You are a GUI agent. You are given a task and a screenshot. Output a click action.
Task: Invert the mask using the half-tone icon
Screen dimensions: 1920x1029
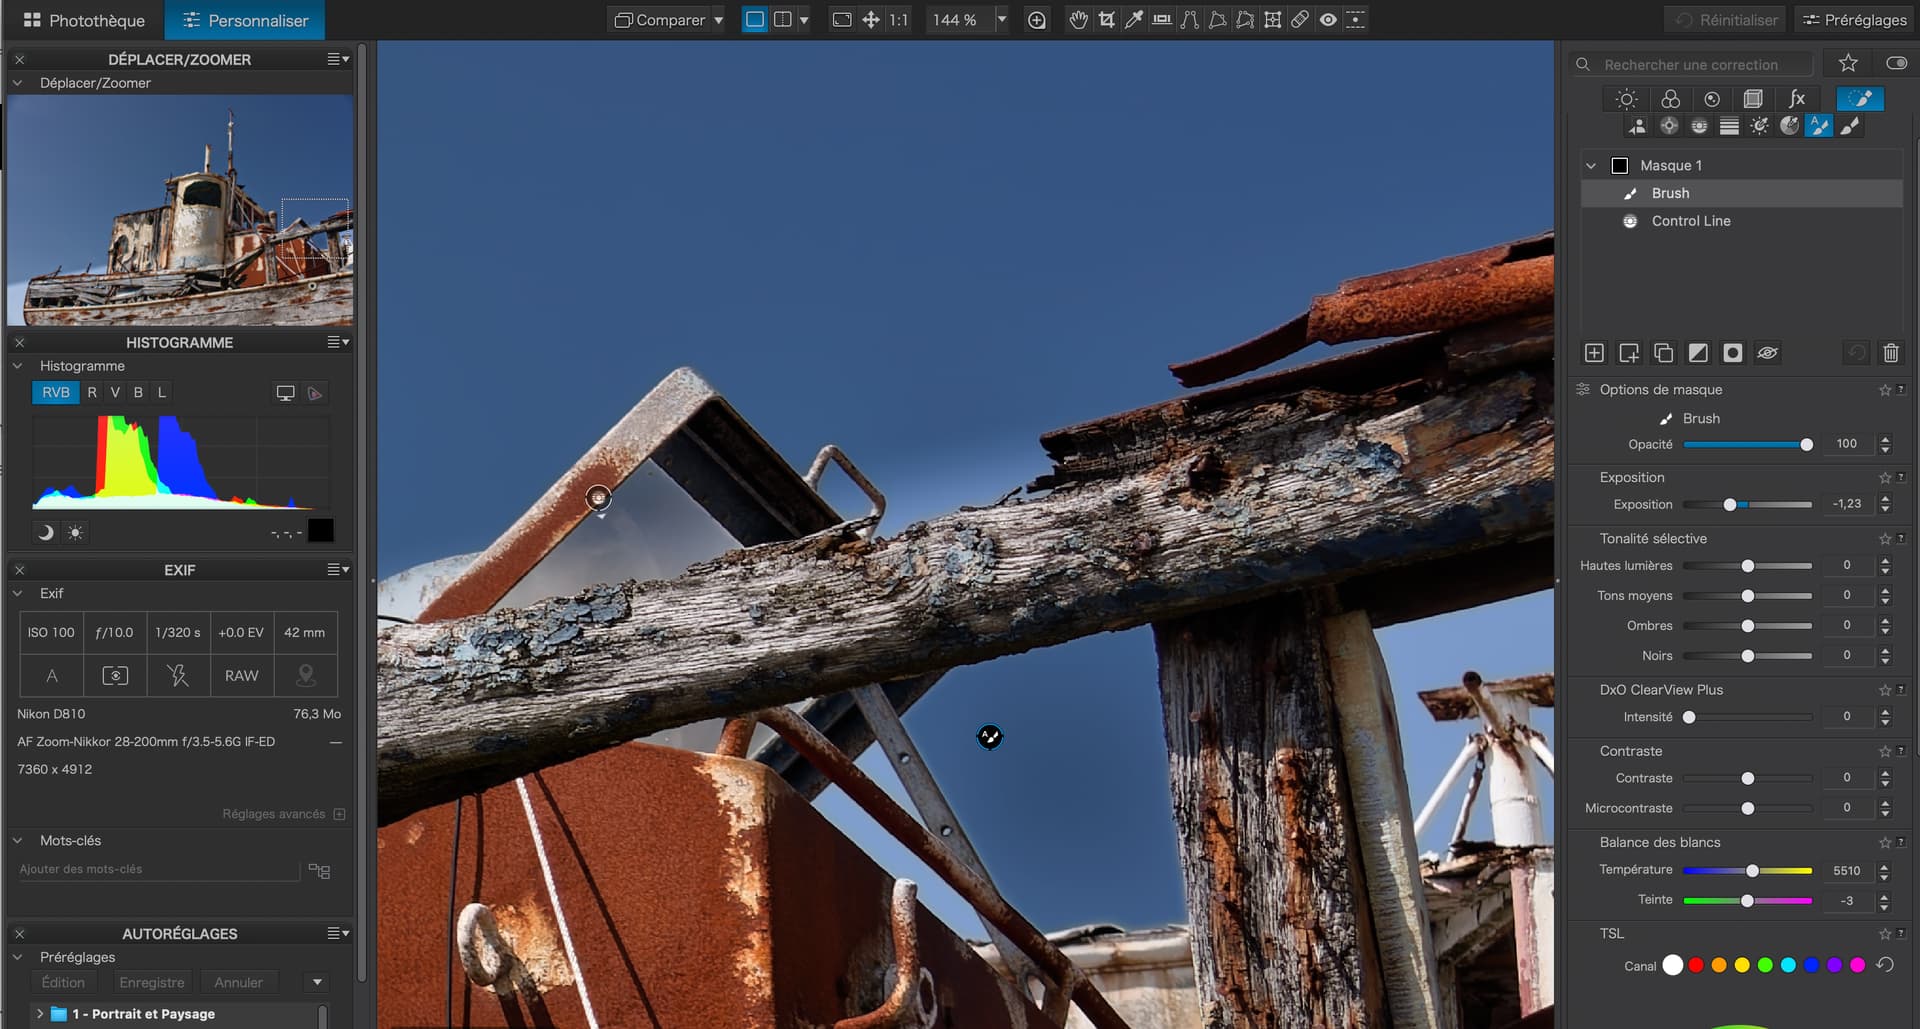click(x=1698, y=353)
